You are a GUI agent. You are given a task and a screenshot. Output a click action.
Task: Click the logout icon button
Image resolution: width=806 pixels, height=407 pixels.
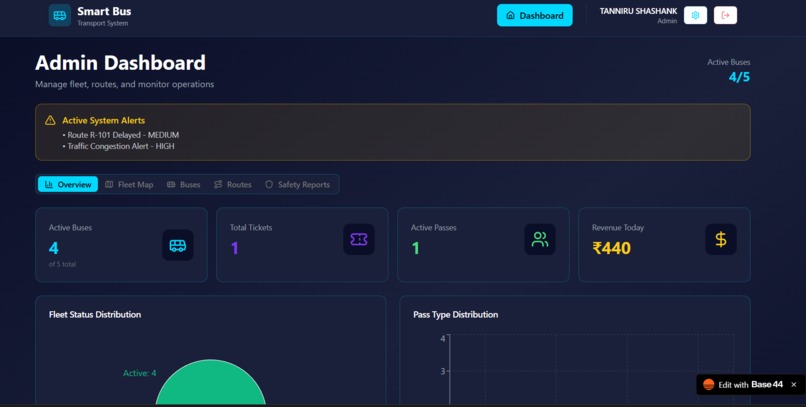(725, 15)
